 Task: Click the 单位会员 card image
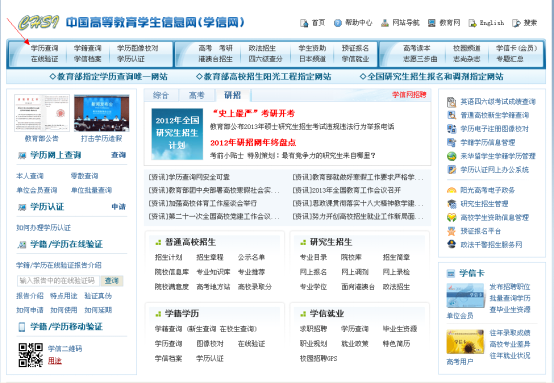click(465, 295)
